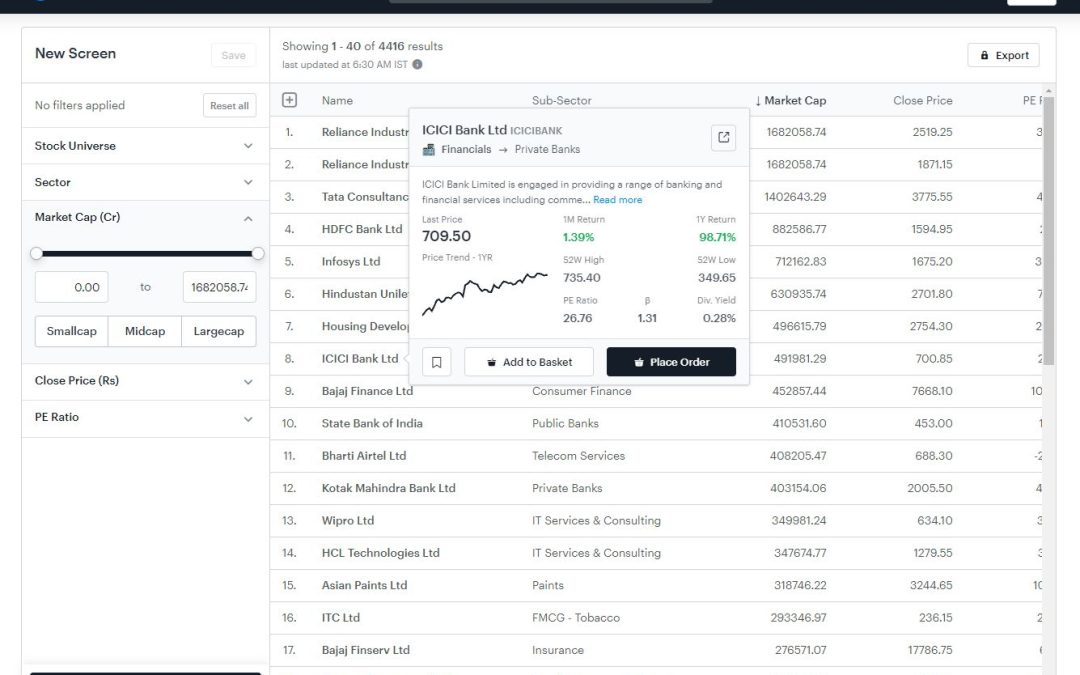Click the ICICIBANK ticker symbol in popup

536,131
